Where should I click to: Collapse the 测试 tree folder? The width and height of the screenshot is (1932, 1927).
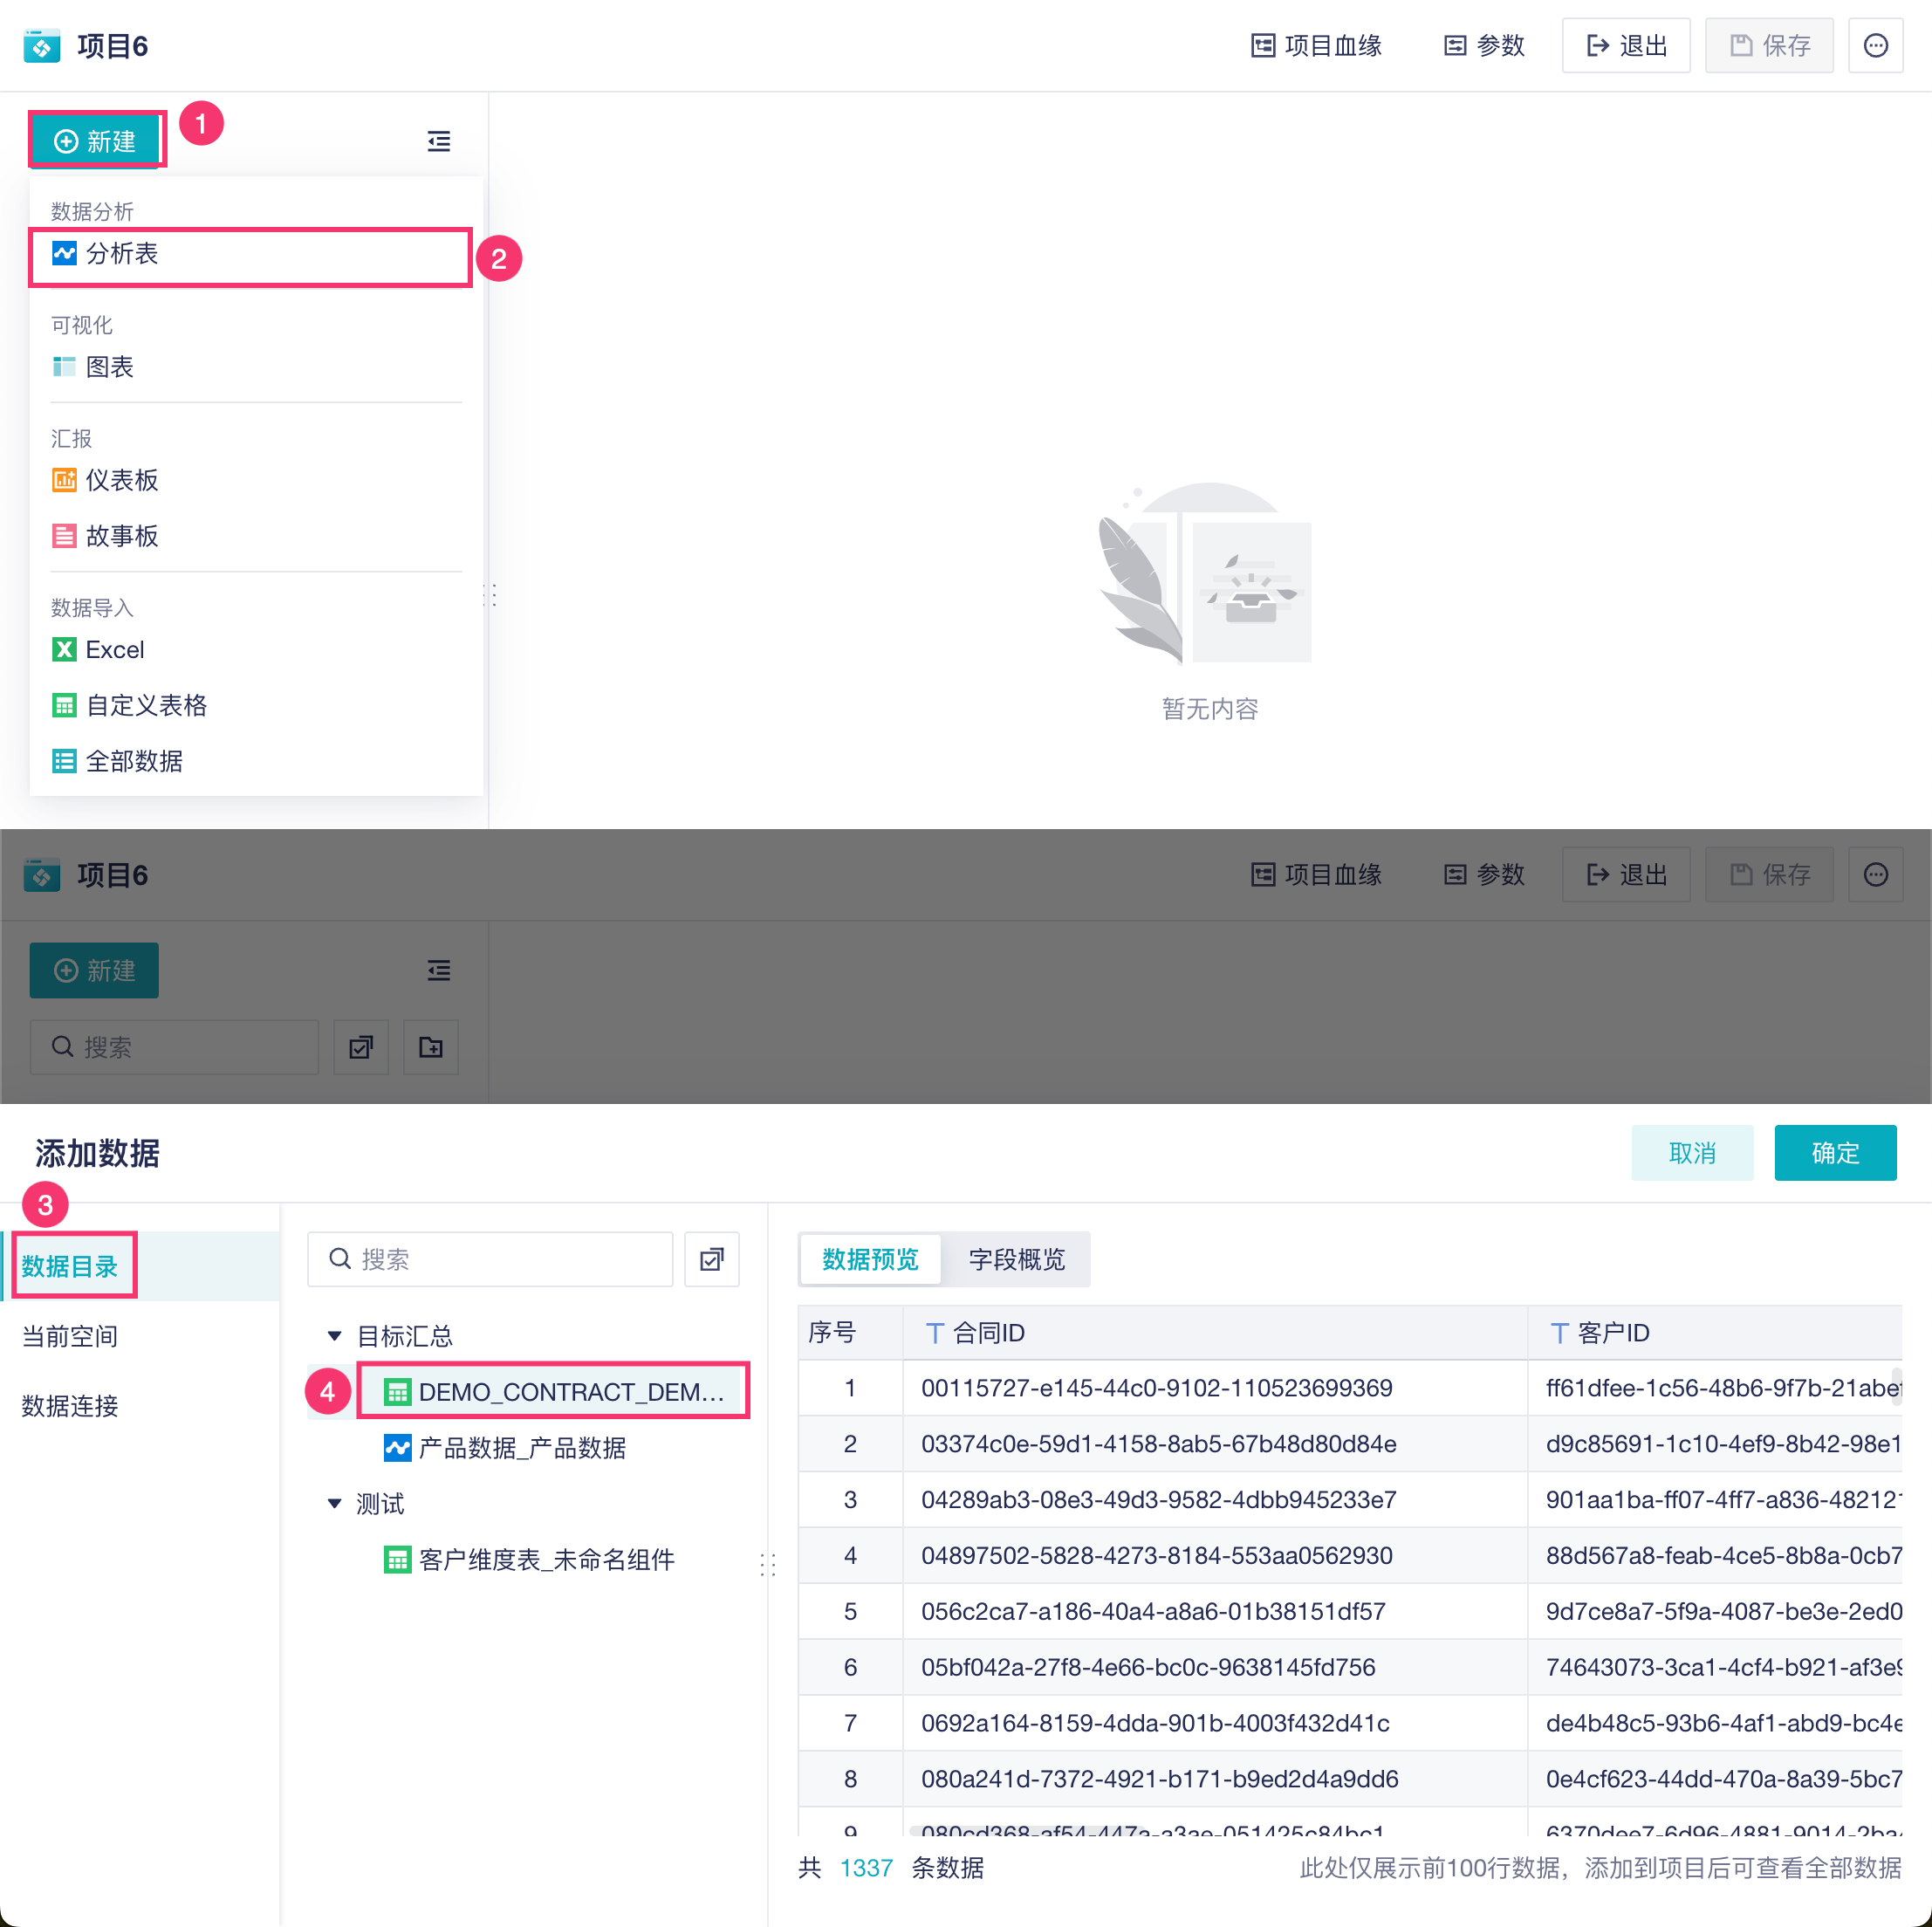point(335,1504)
